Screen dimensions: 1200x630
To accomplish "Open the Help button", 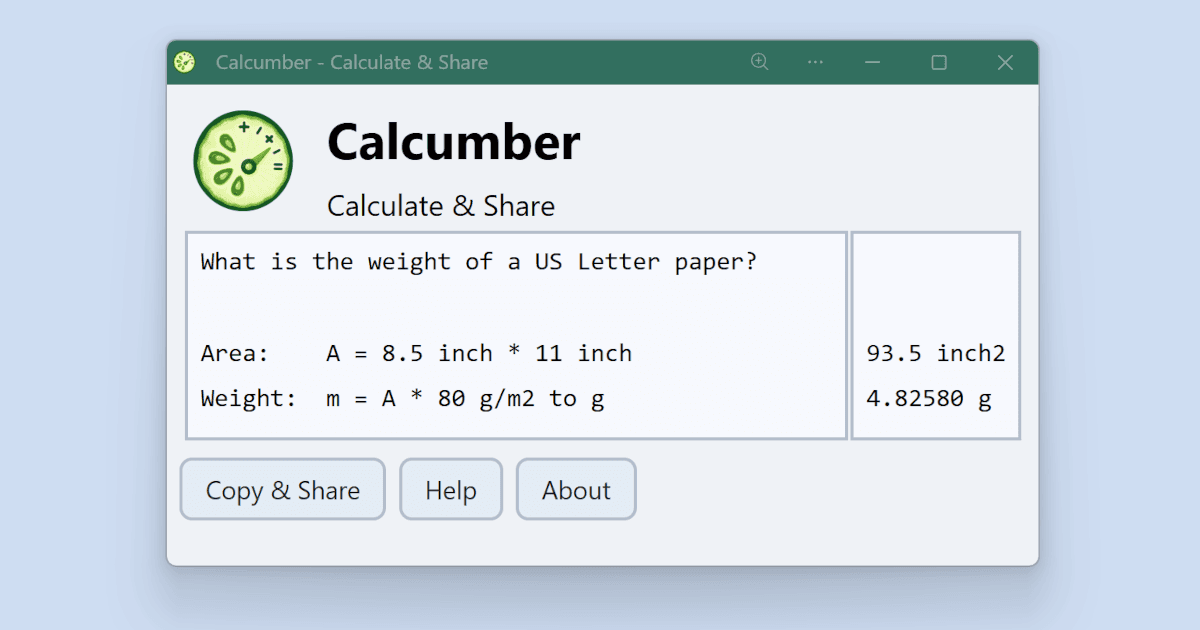I will (x=451, y=490).
